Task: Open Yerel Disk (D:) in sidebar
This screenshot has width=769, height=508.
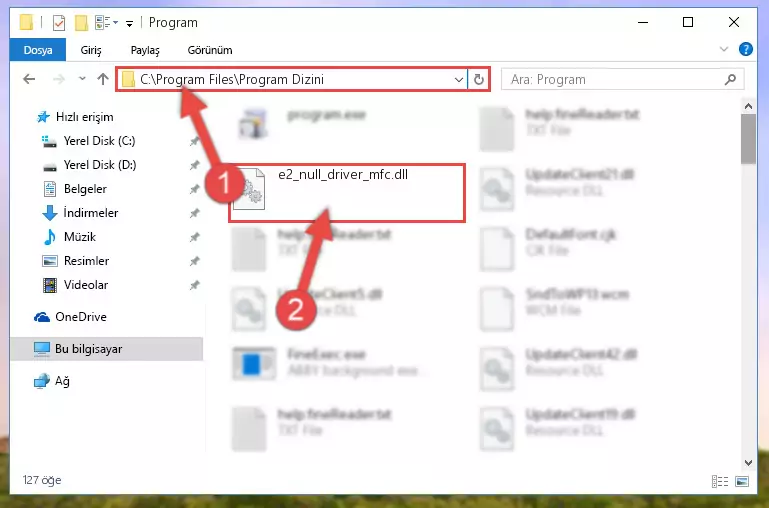Action: click(x=100, y=165)
